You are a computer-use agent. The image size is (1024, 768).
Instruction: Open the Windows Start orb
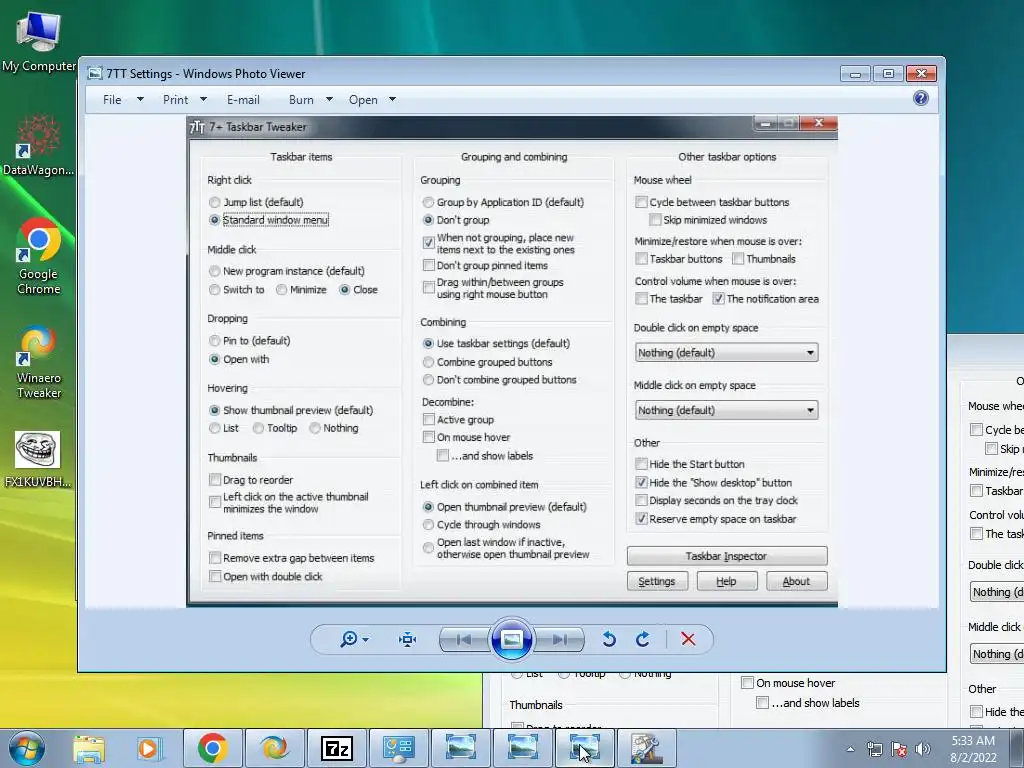click(27, 748)
